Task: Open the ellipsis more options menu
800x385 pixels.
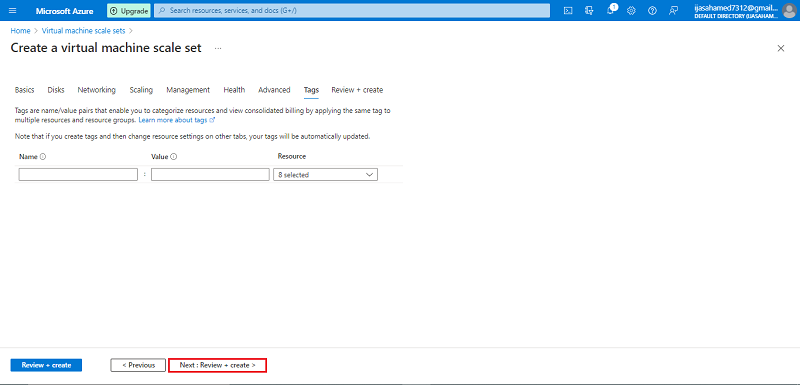Action: tap(218, 48)
